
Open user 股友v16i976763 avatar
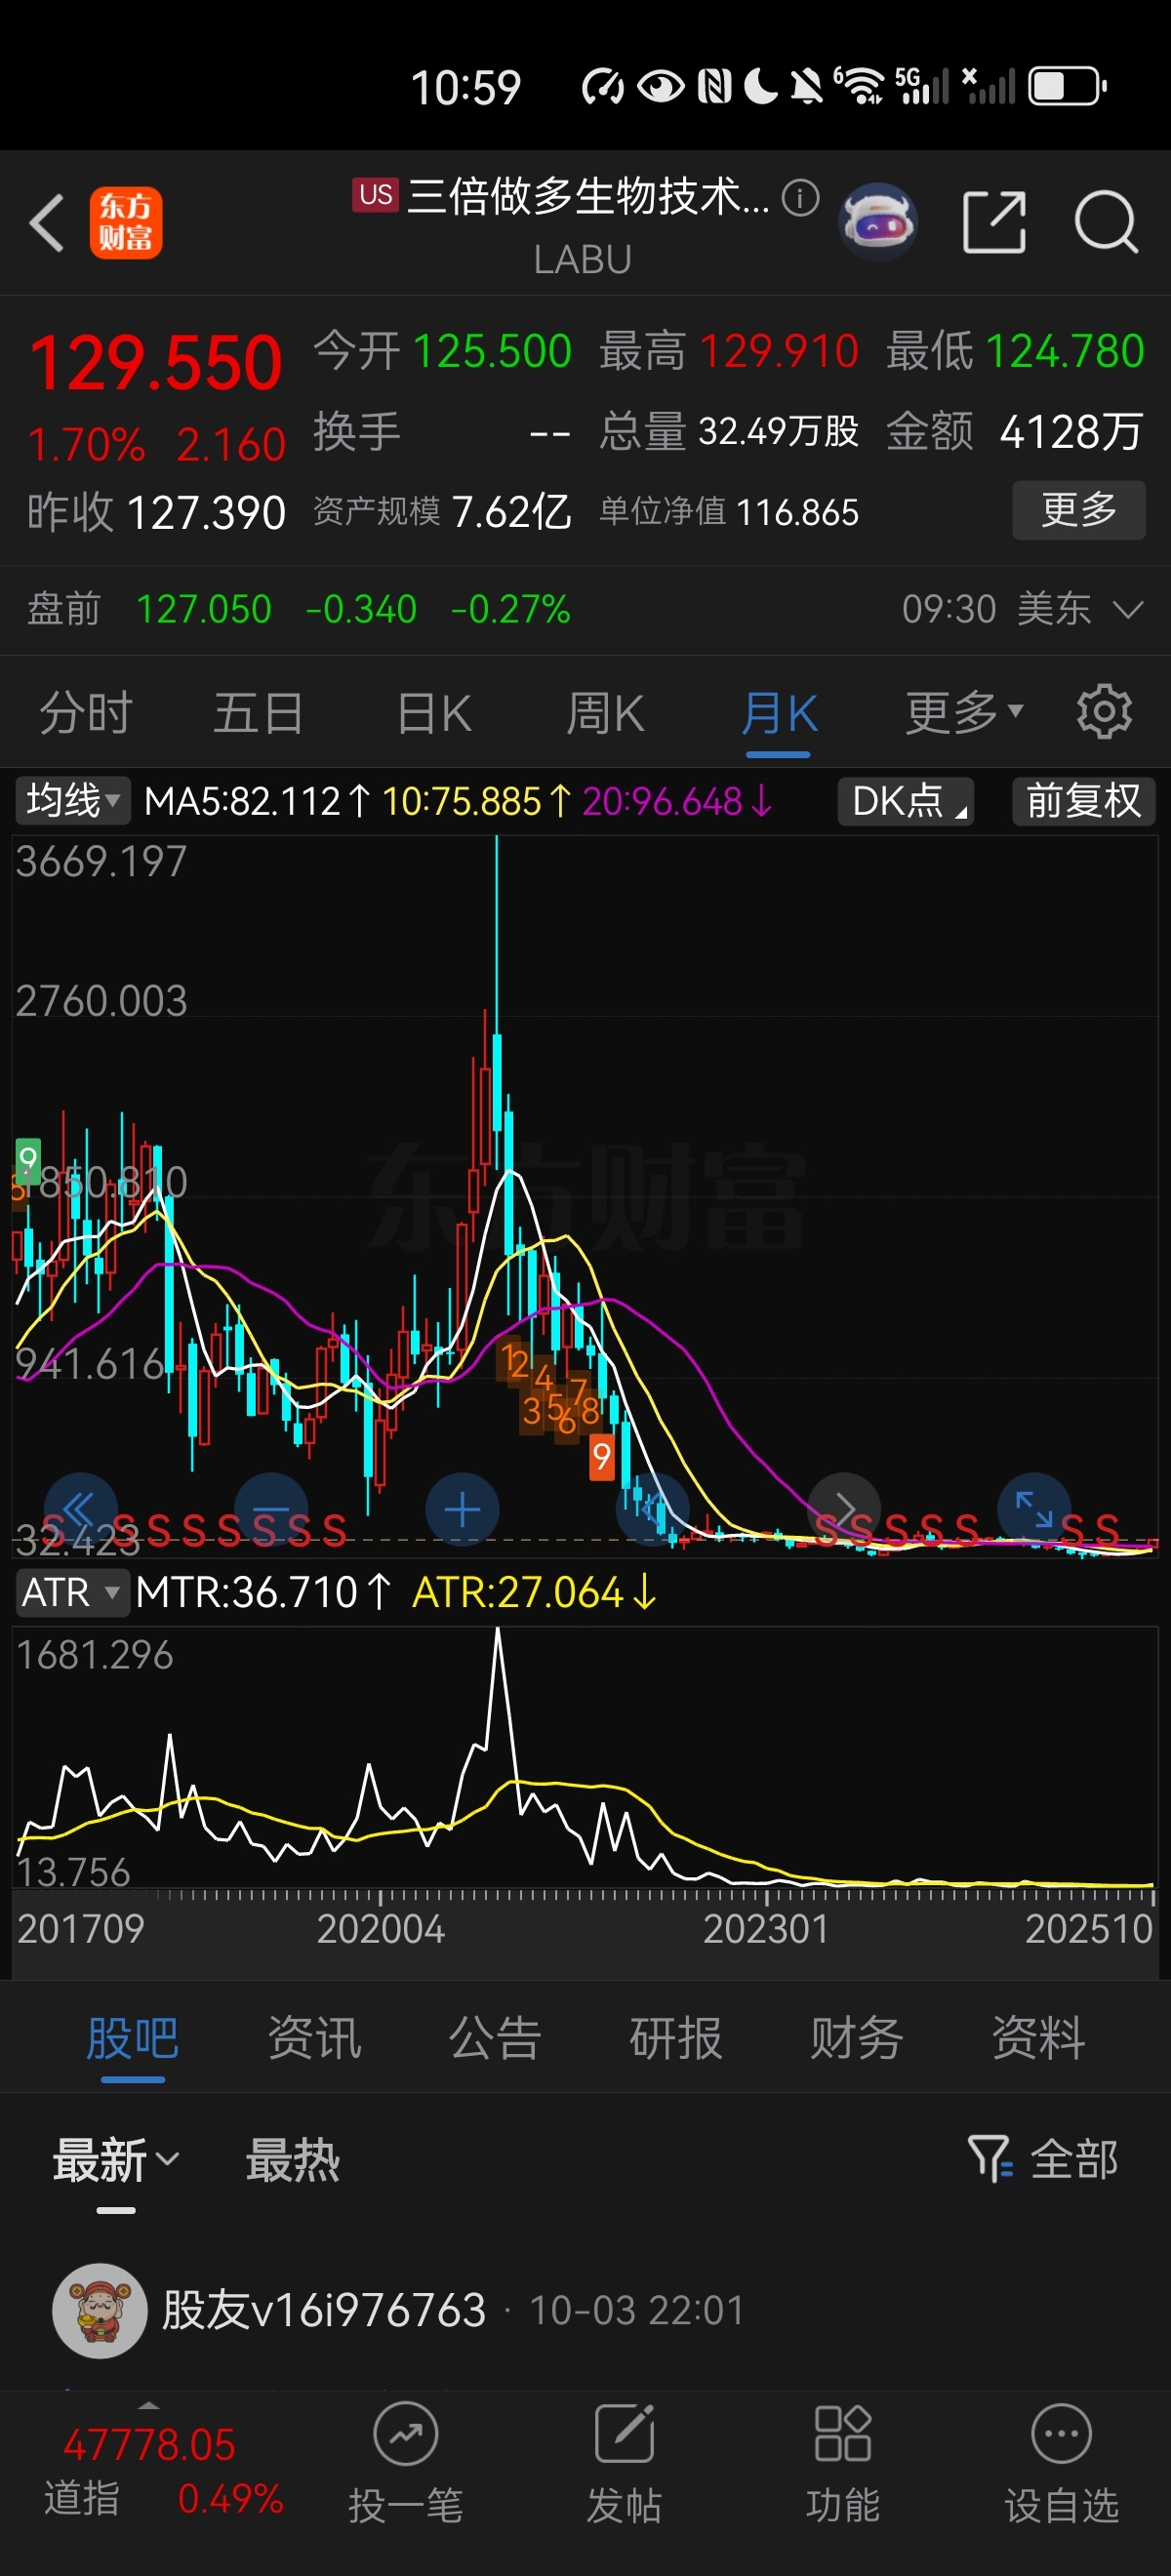pyautogui.click(x=100, y=2311)
